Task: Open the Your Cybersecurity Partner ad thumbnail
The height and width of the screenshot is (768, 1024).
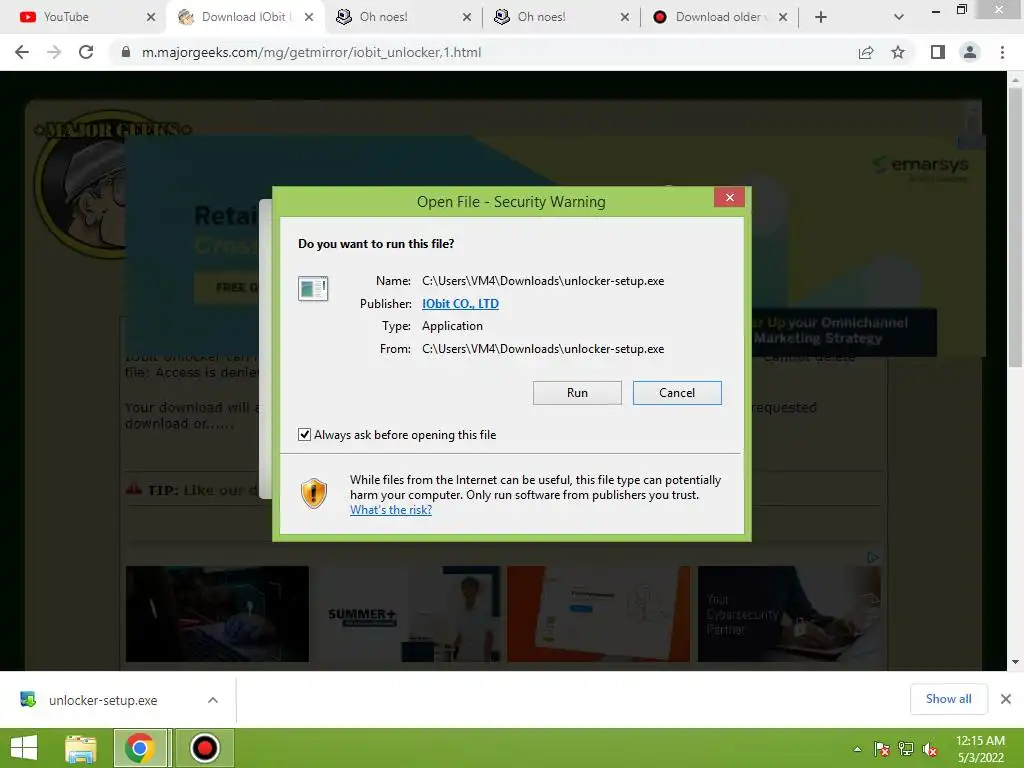Action: tap(789, 614)
